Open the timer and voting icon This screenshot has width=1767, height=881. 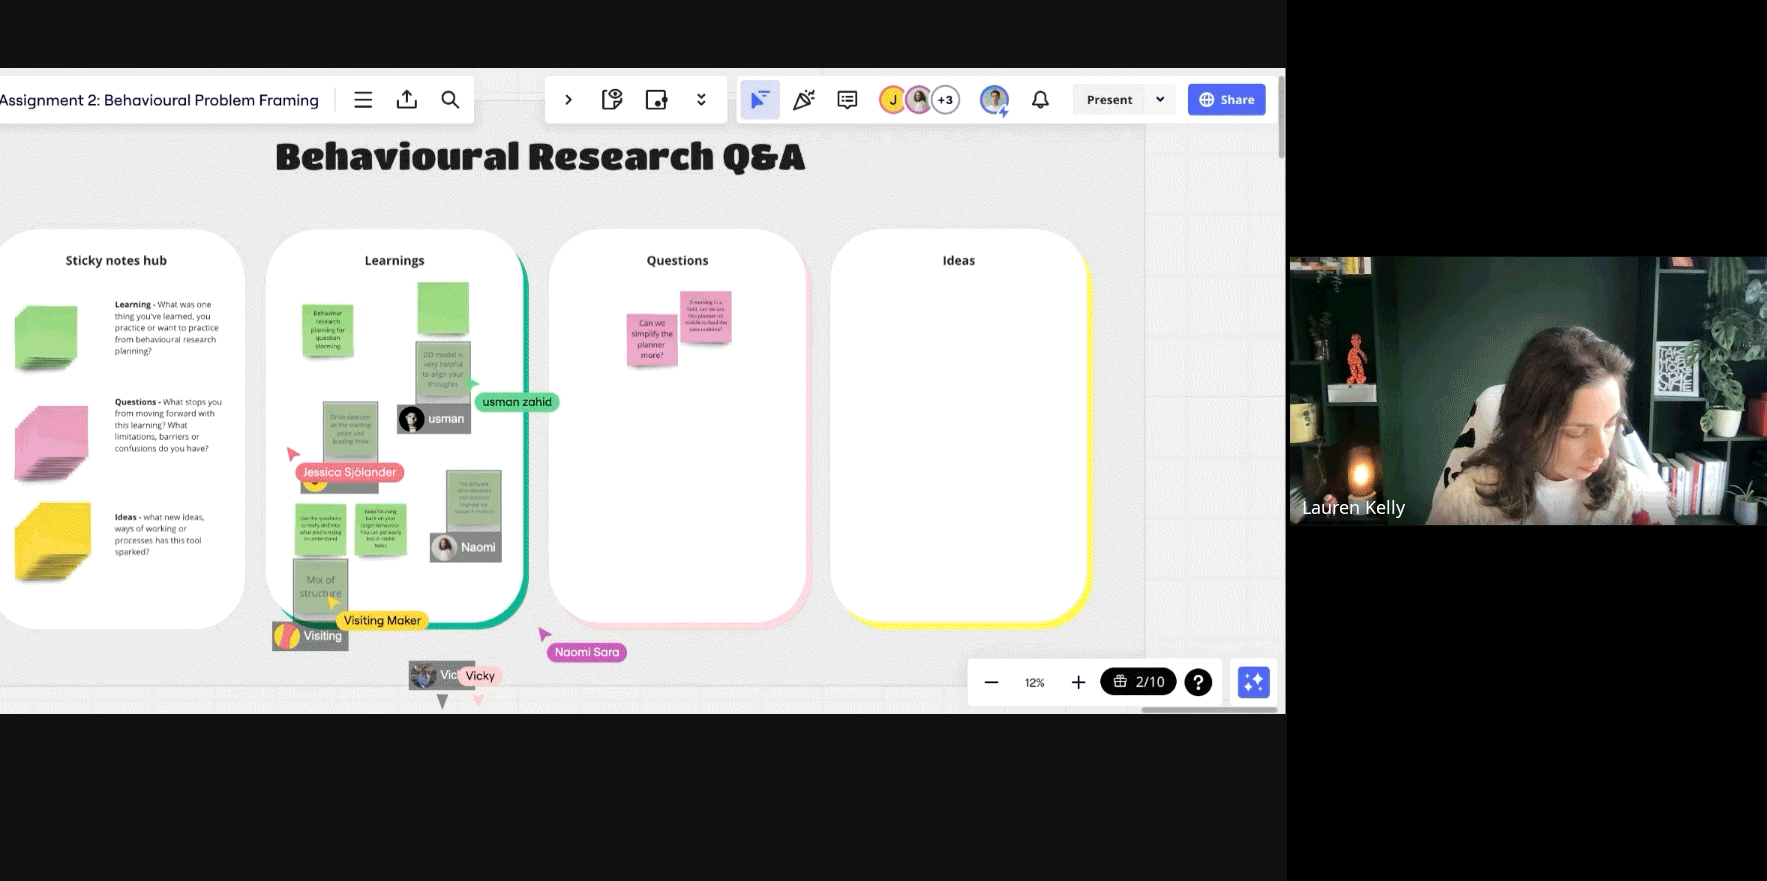point(612,100)
